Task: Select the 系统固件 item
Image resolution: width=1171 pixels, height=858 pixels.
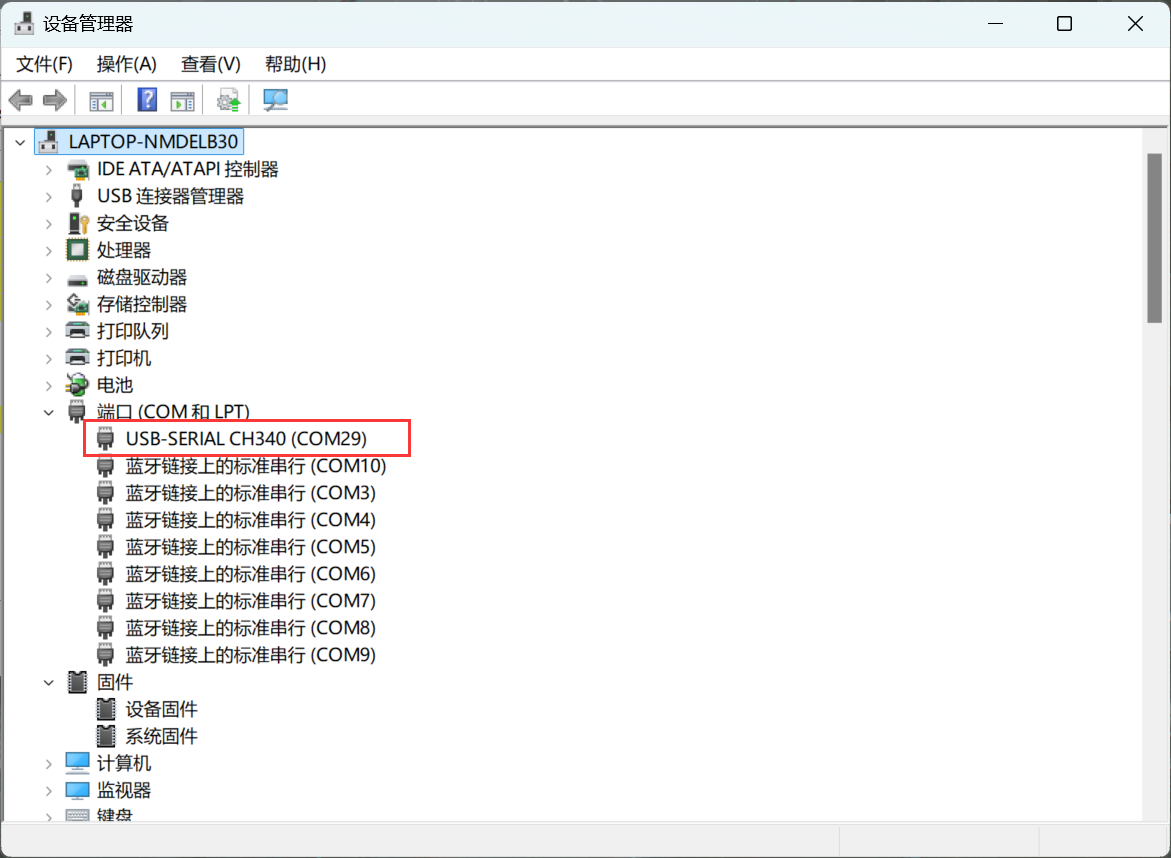Action: [161, 736]
